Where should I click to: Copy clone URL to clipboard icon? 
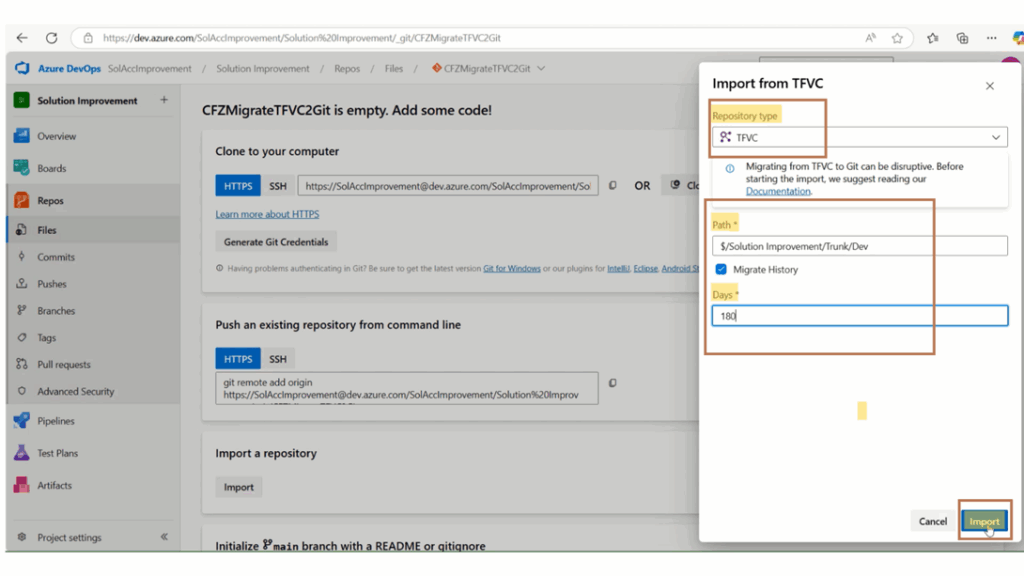point(613,185)
